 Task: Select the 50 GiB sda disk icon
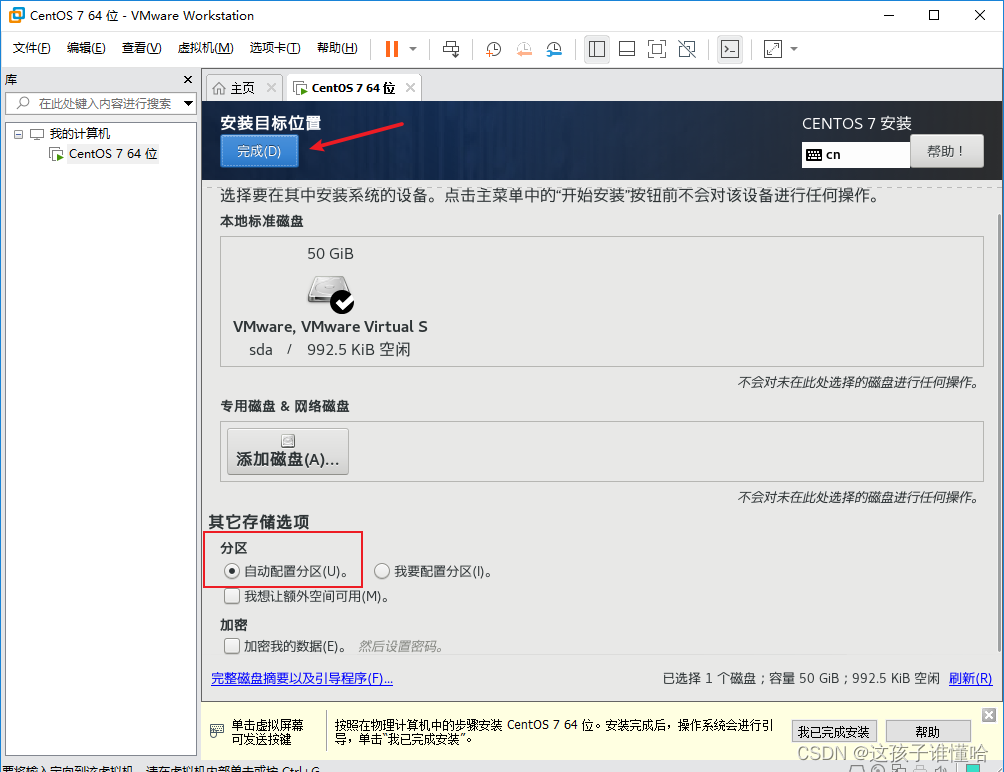330,294
